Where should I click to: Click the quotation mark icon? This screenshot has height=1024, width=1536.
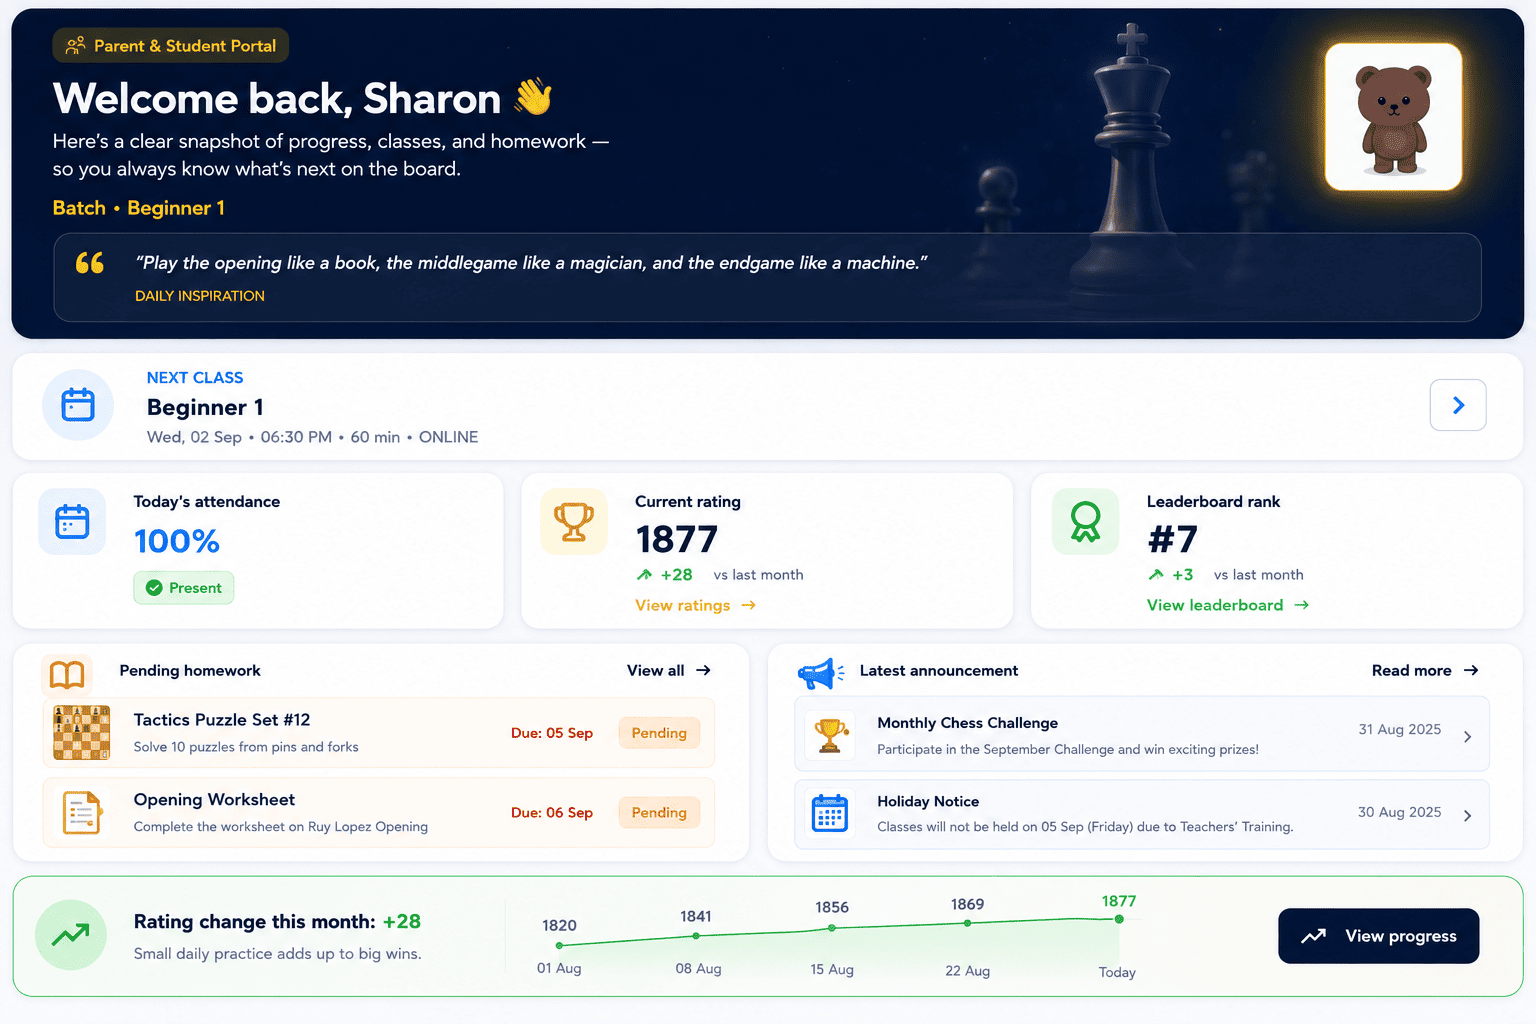coord(90,263)
